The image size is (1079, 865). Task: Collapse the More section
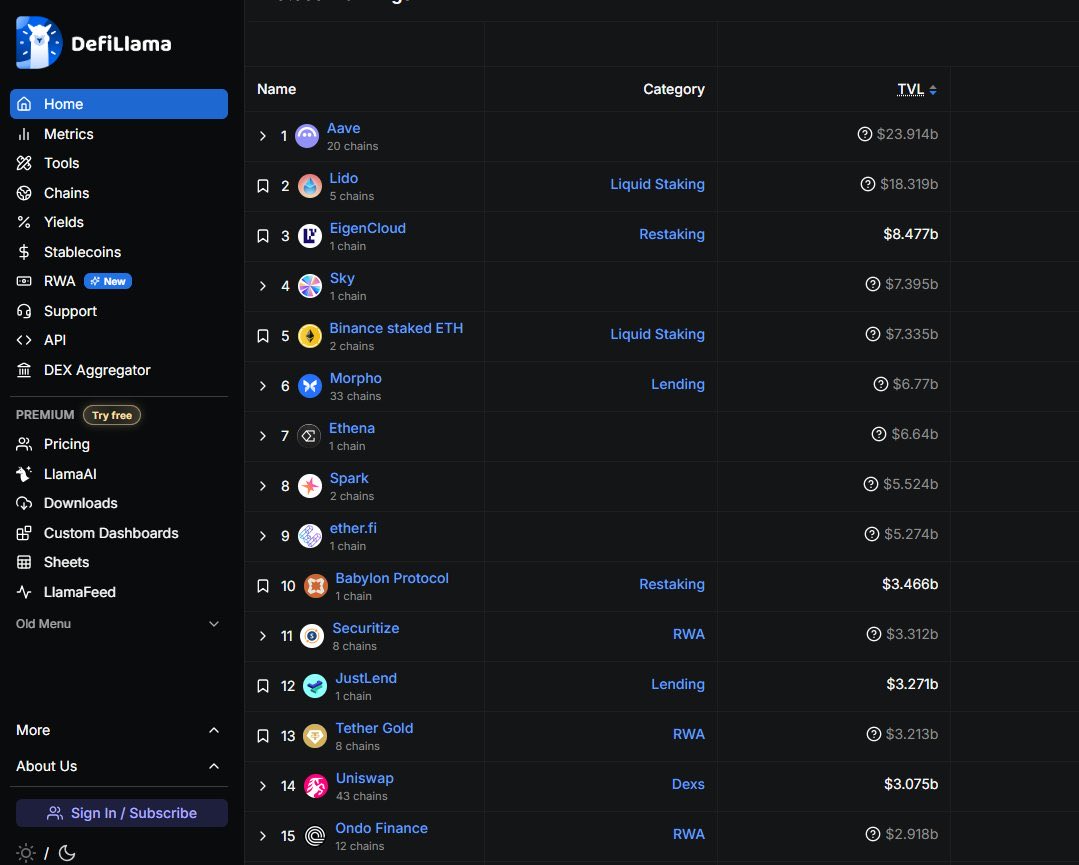tap(118, 730)
